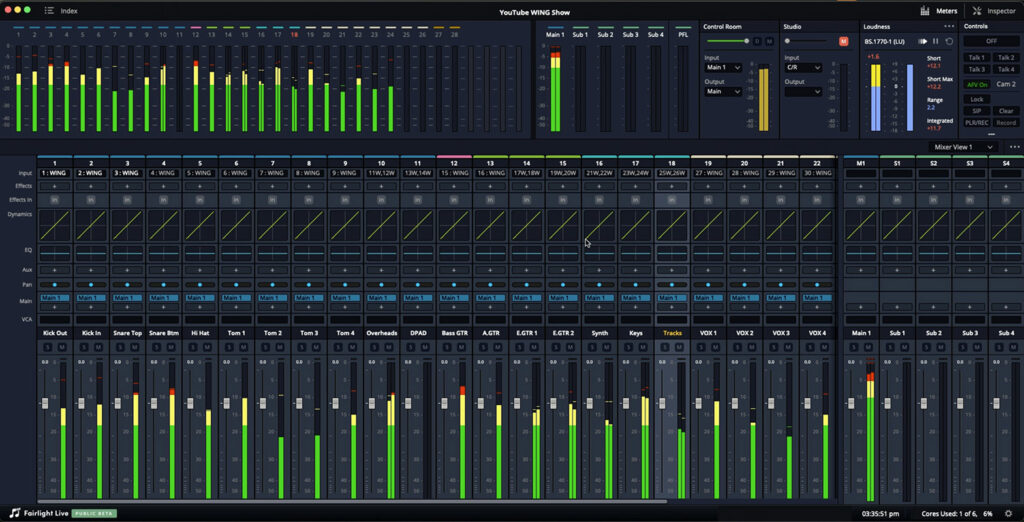Pause the loudness meter
Image resolution: width=1024 pixels, height=522 pixels.
936,41
